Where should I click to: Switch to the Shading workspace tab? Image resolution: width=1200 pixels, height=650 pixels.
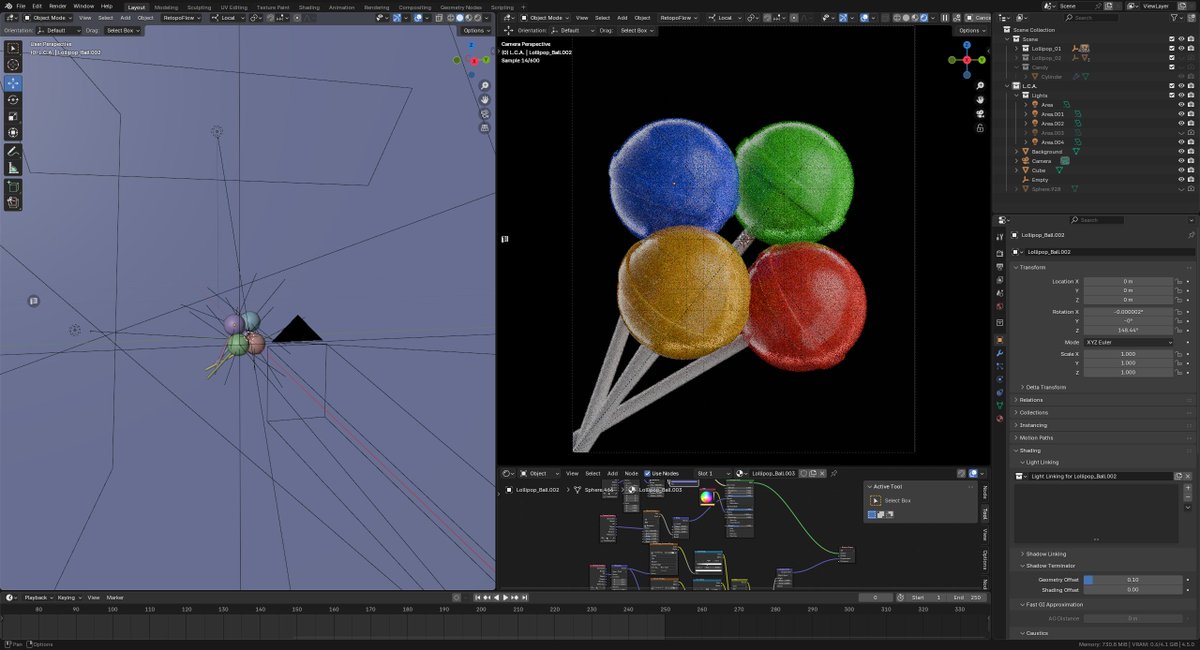pyautogui.click(x=309, y=7)
